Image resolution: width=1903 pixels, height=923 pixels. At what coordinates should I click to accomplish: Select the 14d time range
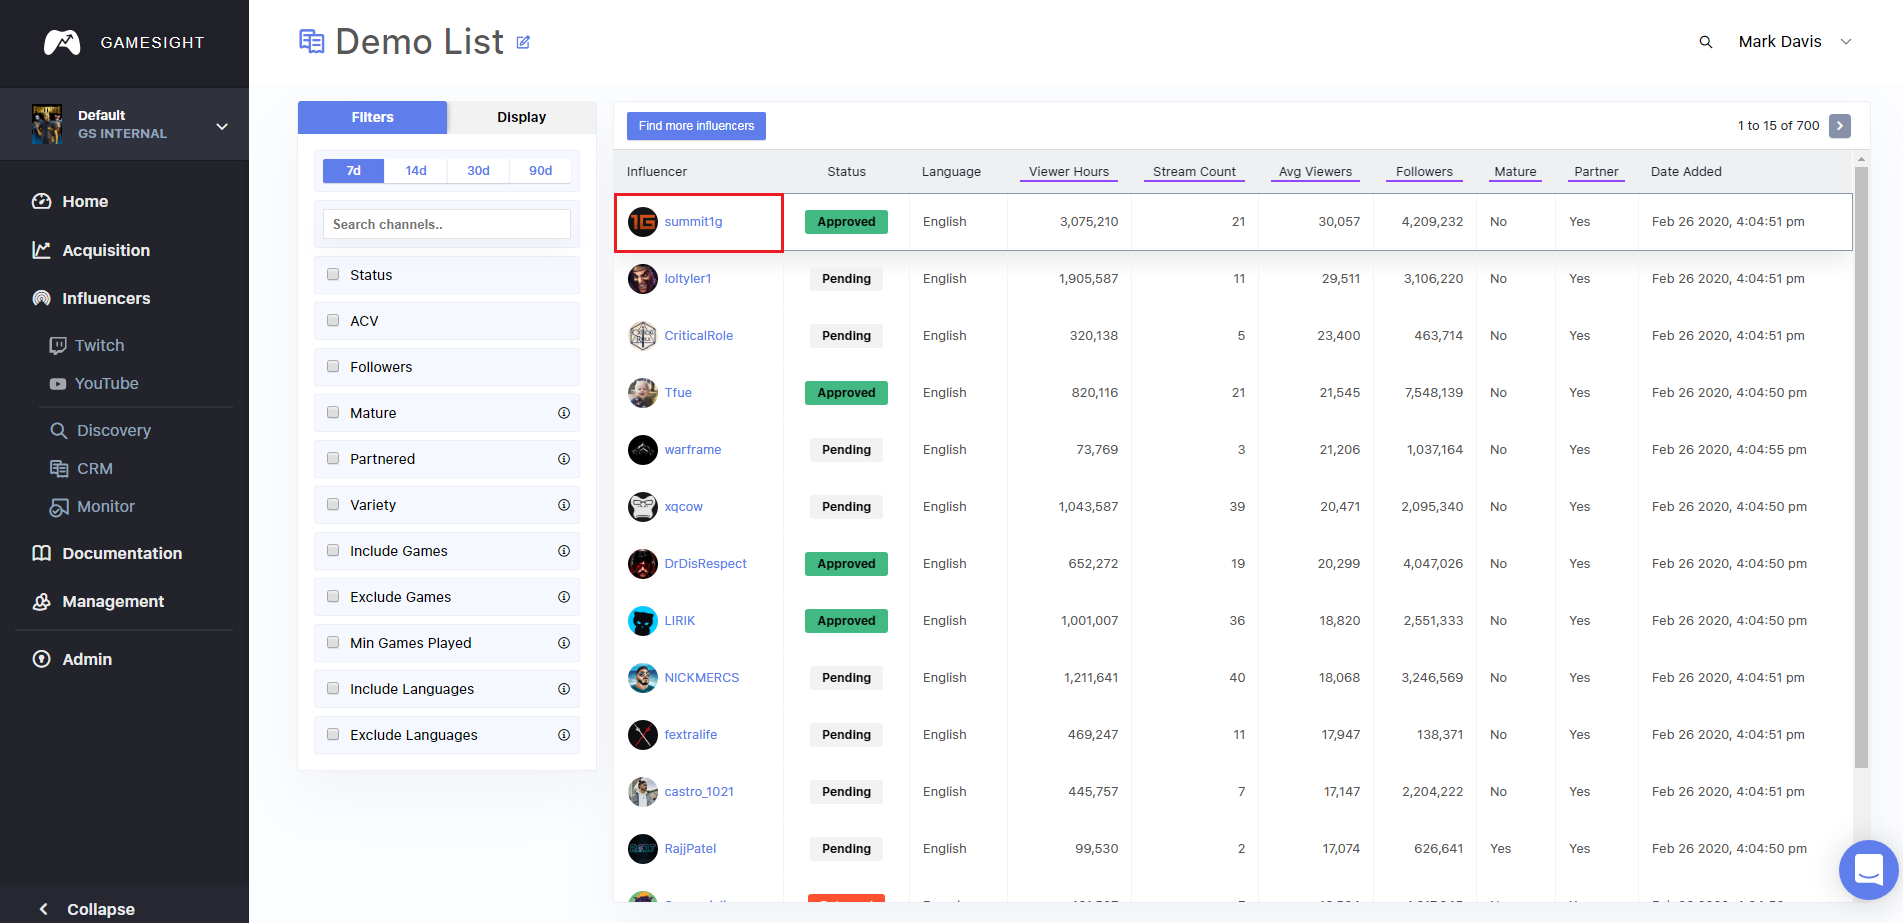click(x=416, y=171)
